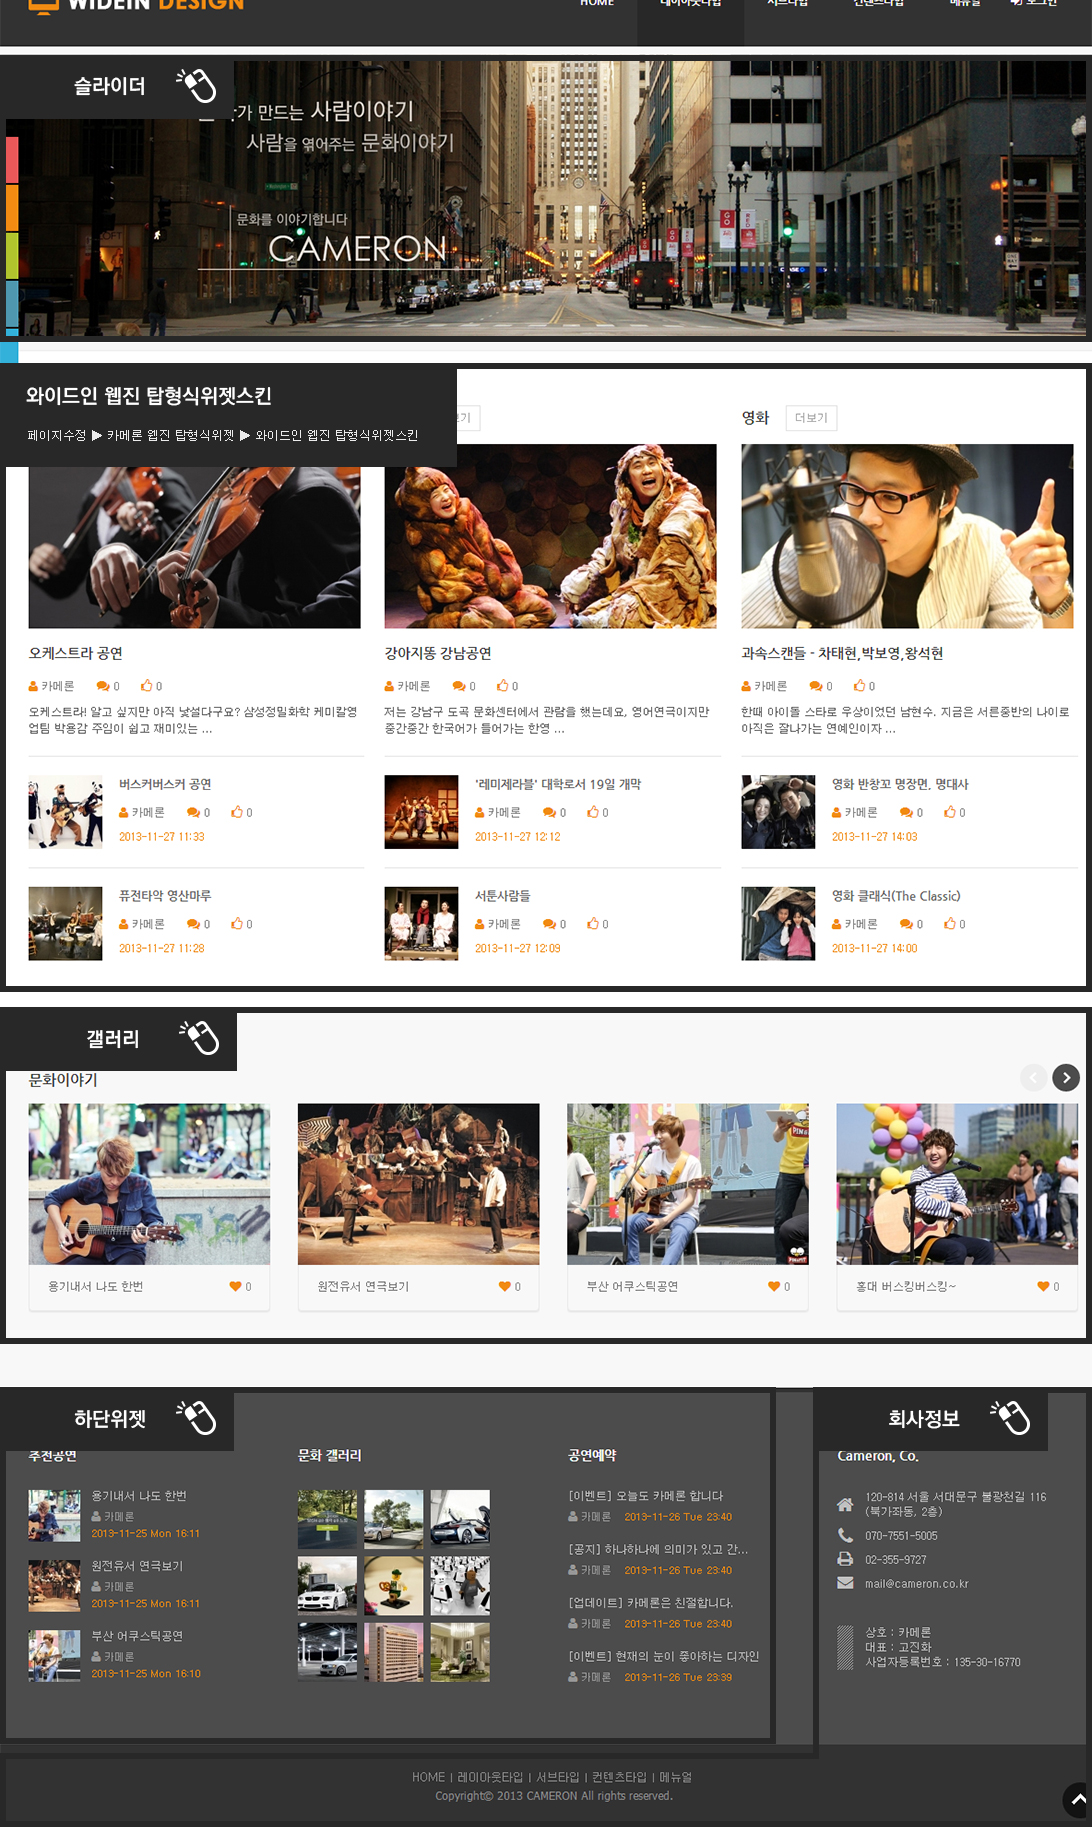Click the green color bar on slider

pos(12,256)
